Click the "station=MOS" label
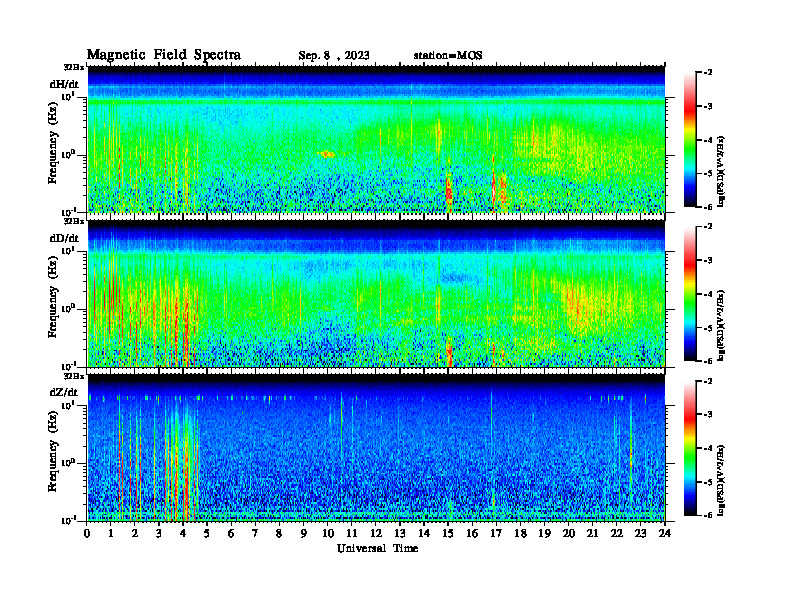792x612 pixels. click(448, 56)
